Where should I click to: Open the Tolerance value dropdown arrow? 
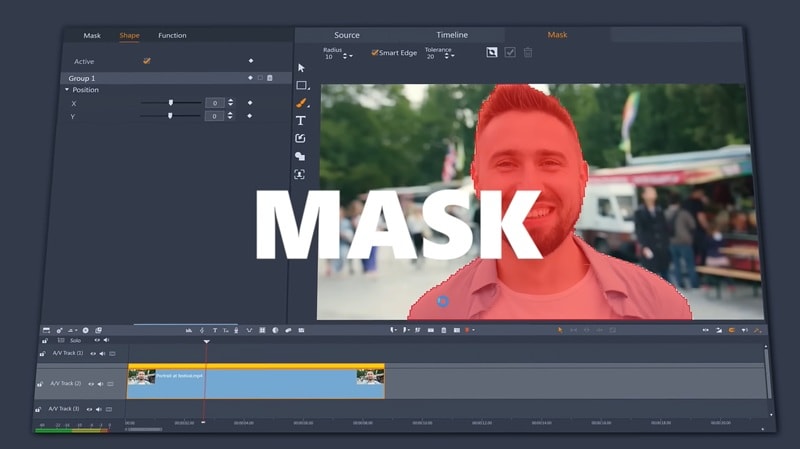[x=453, y=56]
